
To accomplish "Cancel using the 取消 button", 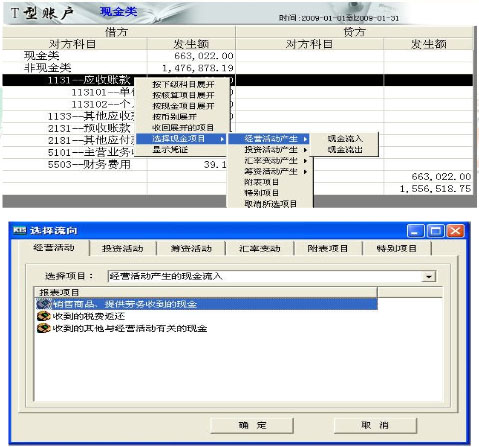I will click(375, 425).
